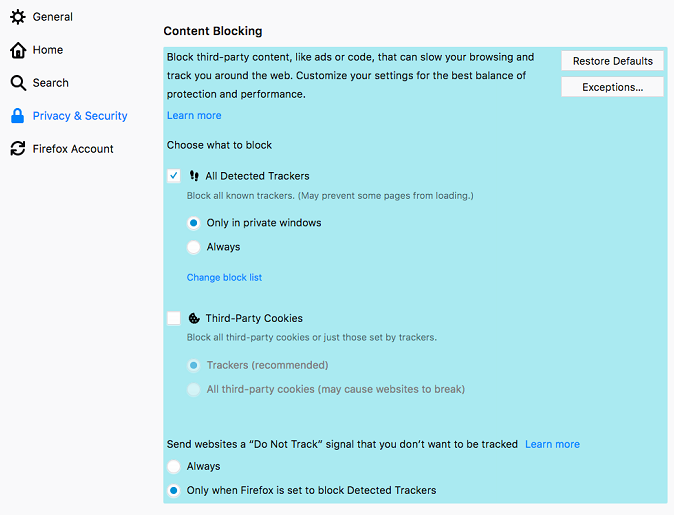Choose Always for Do Not Track signal
This screenshot has width=674, height=515.
coord(174,466)
